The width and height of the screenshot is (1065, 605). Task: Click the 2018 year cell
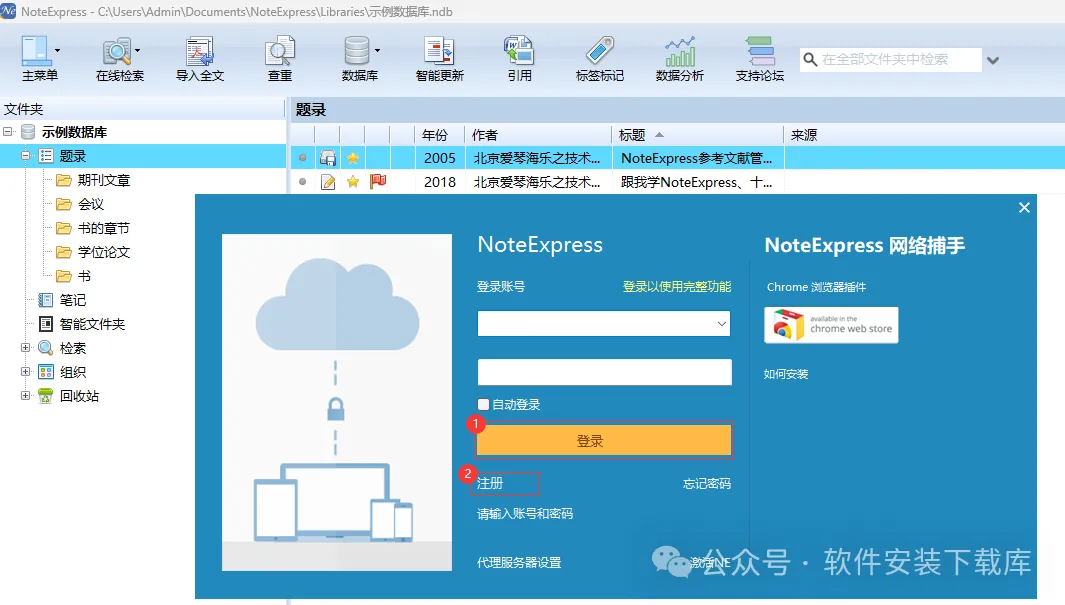[x=439, y=182]
